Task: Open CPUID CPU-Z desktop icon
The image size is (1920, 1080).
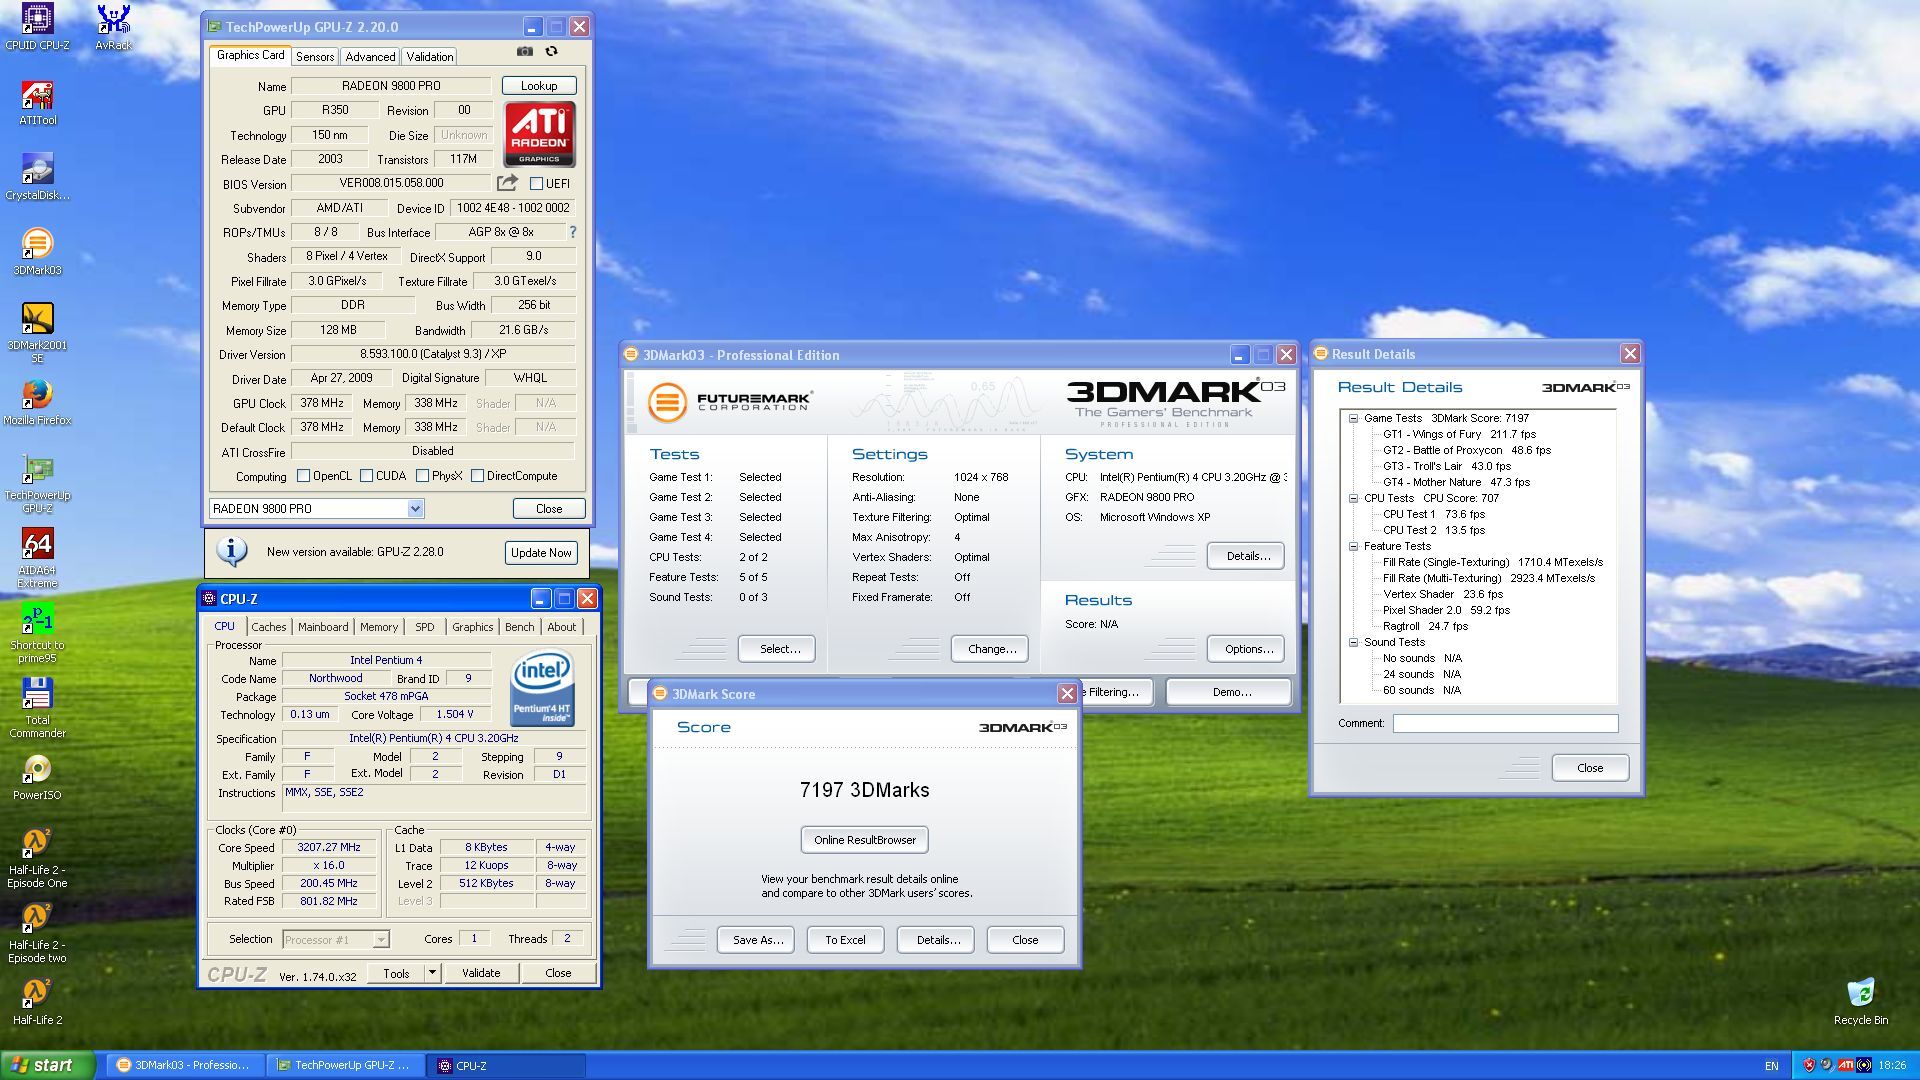Action: tap(37, 27)
